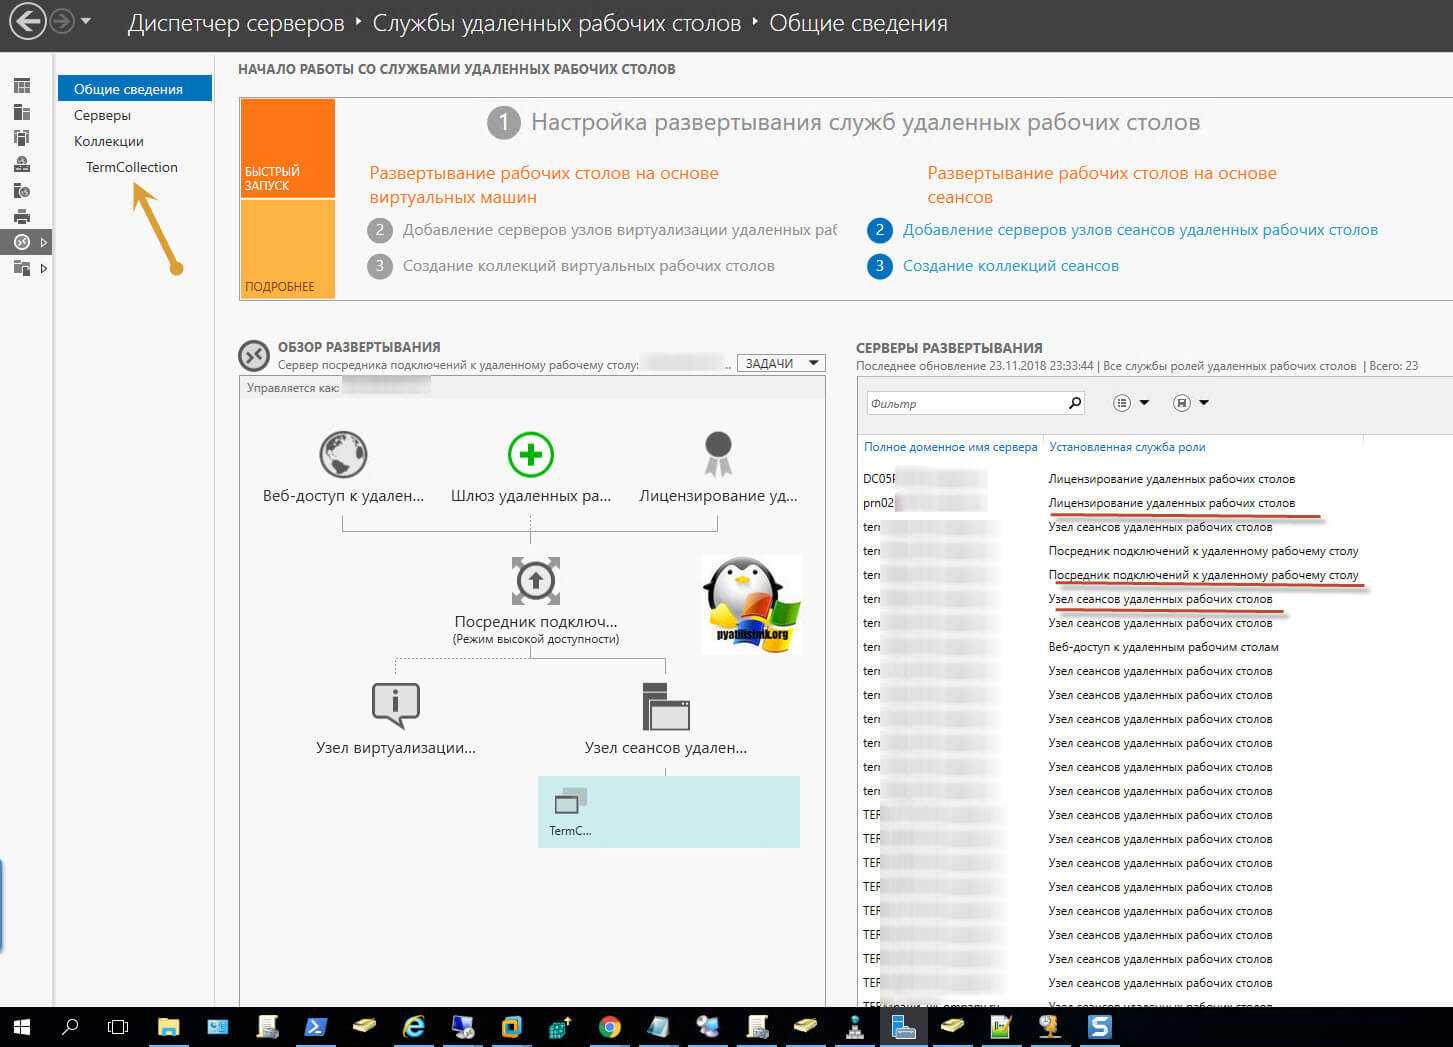The height and width of the screenshot is (1047, 1453).
Task: Click the Session Host node icon
Action: tap(666, 707)
